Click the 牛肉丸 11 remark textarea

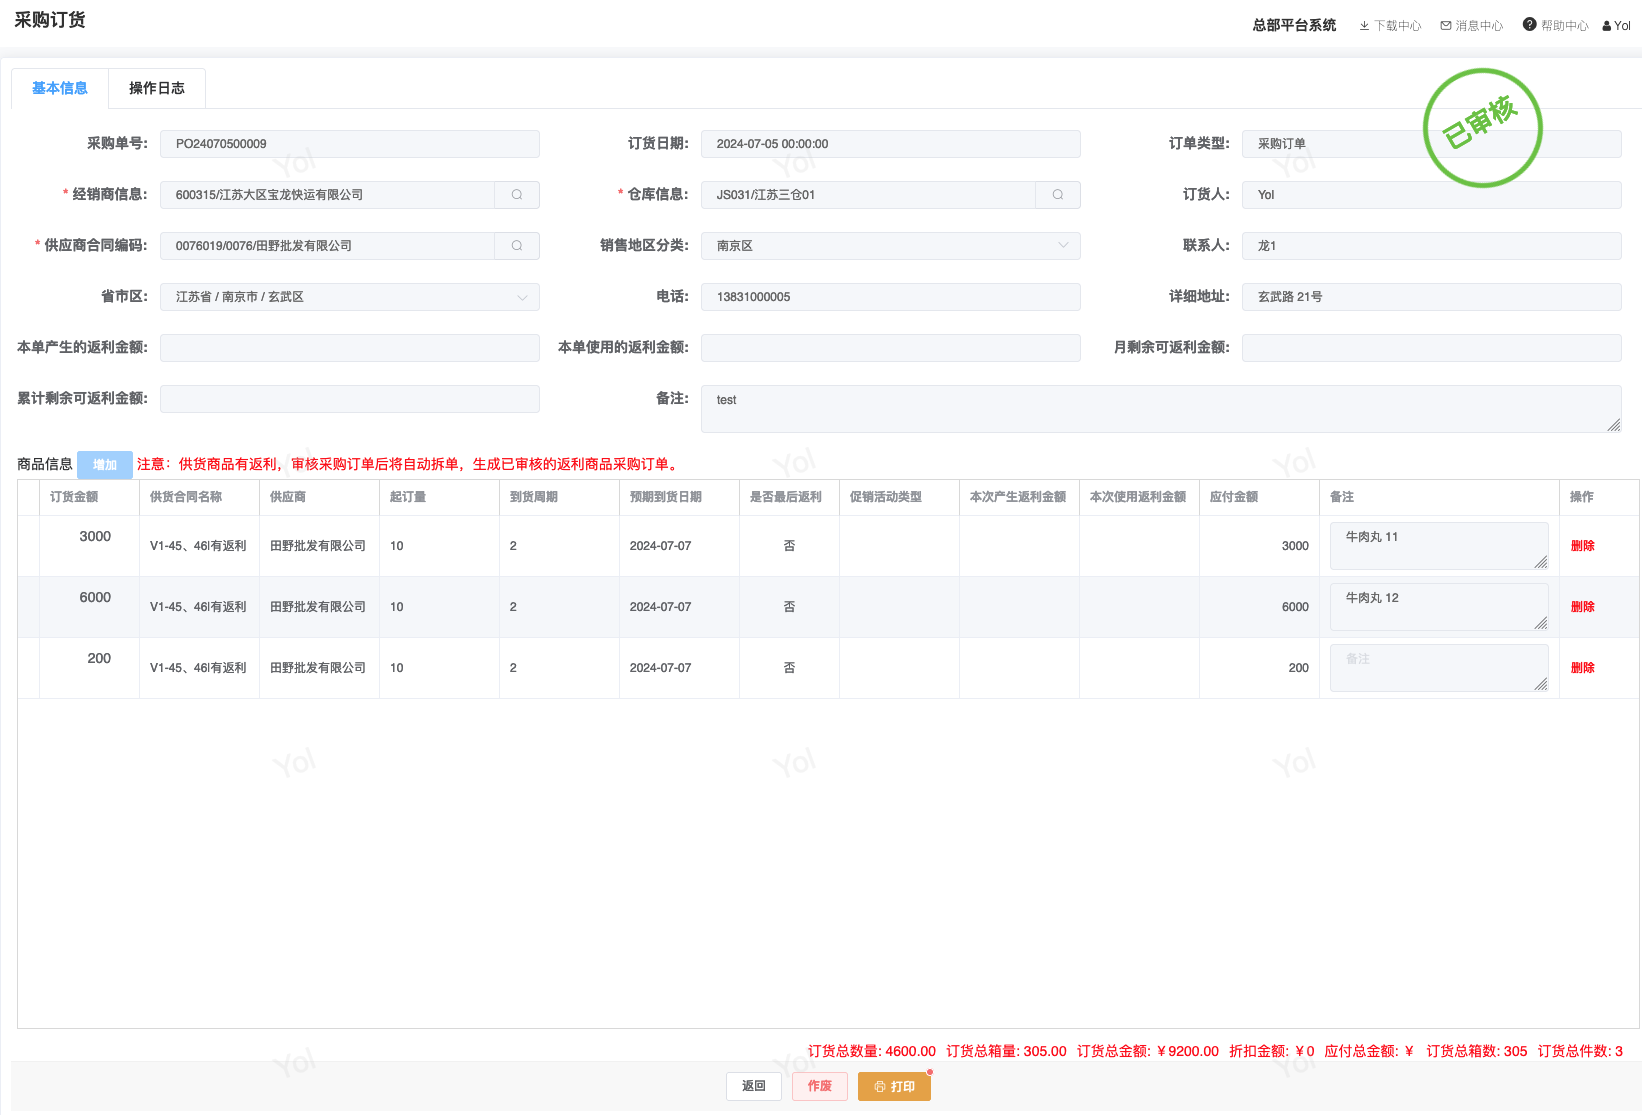pyautogui.click(x=1439, y=546)
